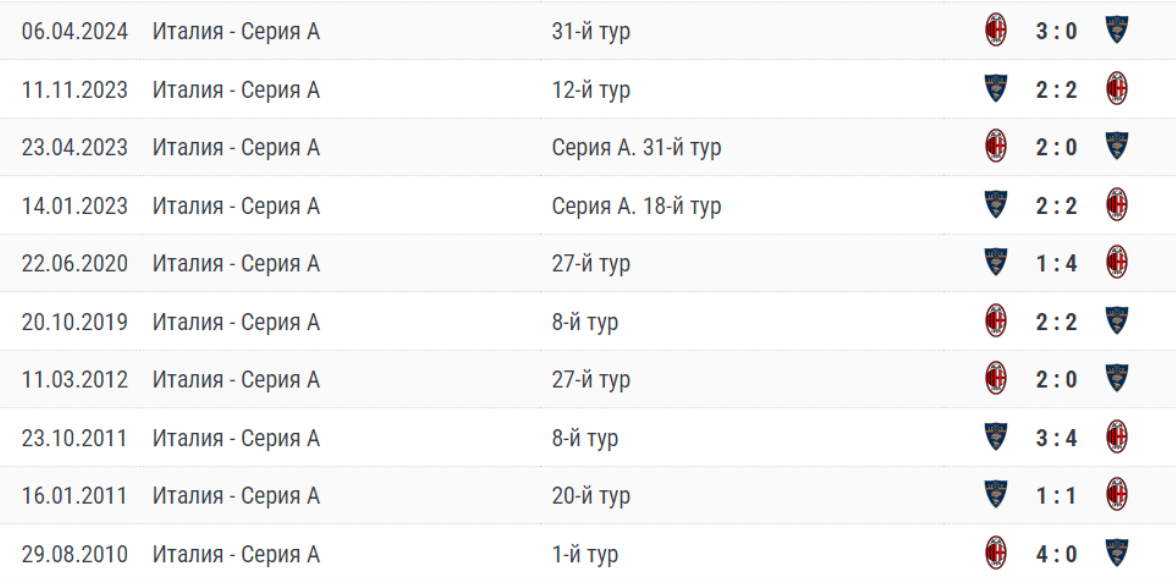Open the 3:0 score from 06.04.2024
Image resolution: width=1176 pixels, height=582 pixels.
(x=1056, y=31)
